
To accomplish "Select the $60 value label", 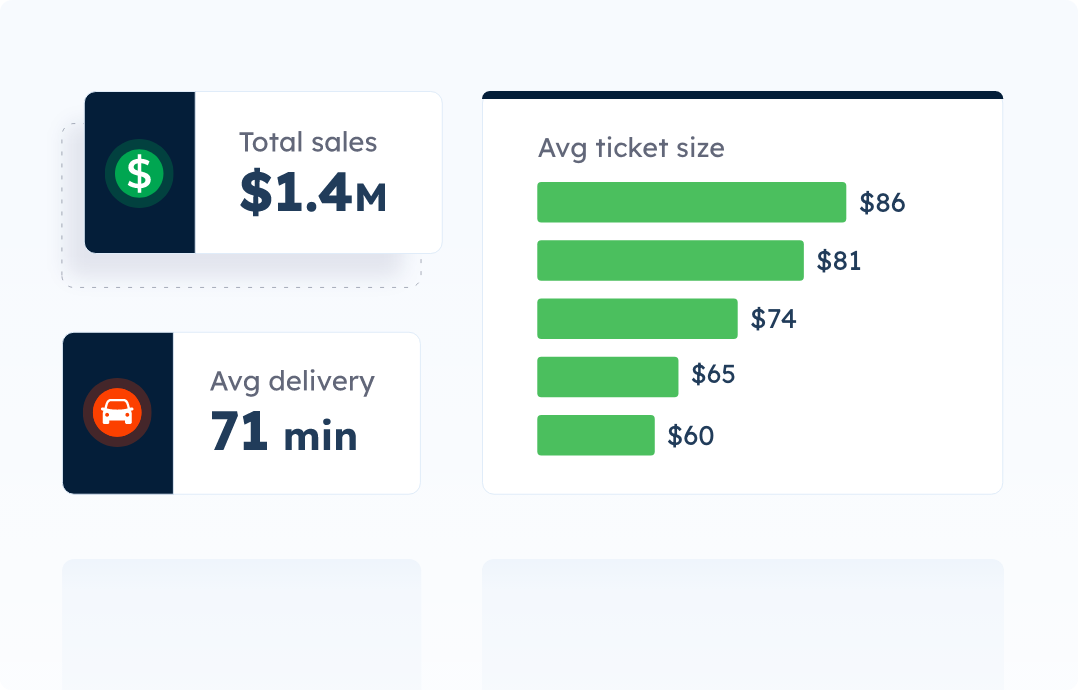I will (x=691, y=436).
